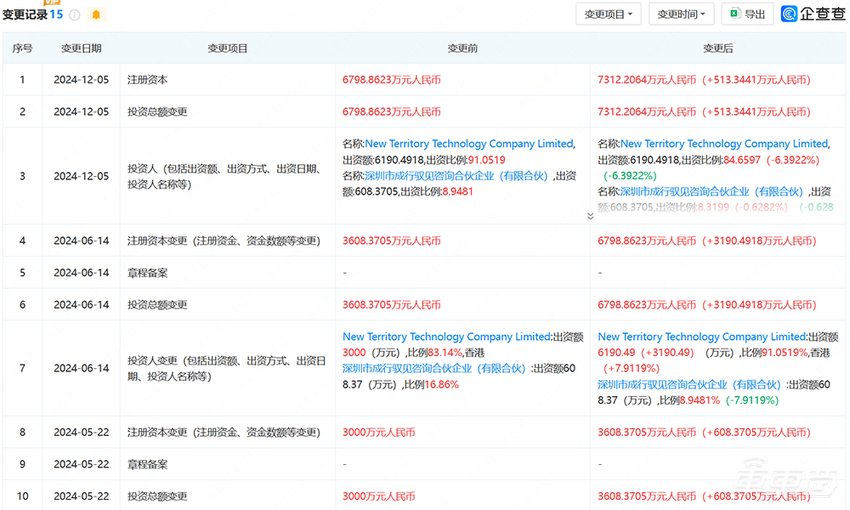
Task: Click the info icon beside 变更记录 15
Action: (x=75, y=15)
